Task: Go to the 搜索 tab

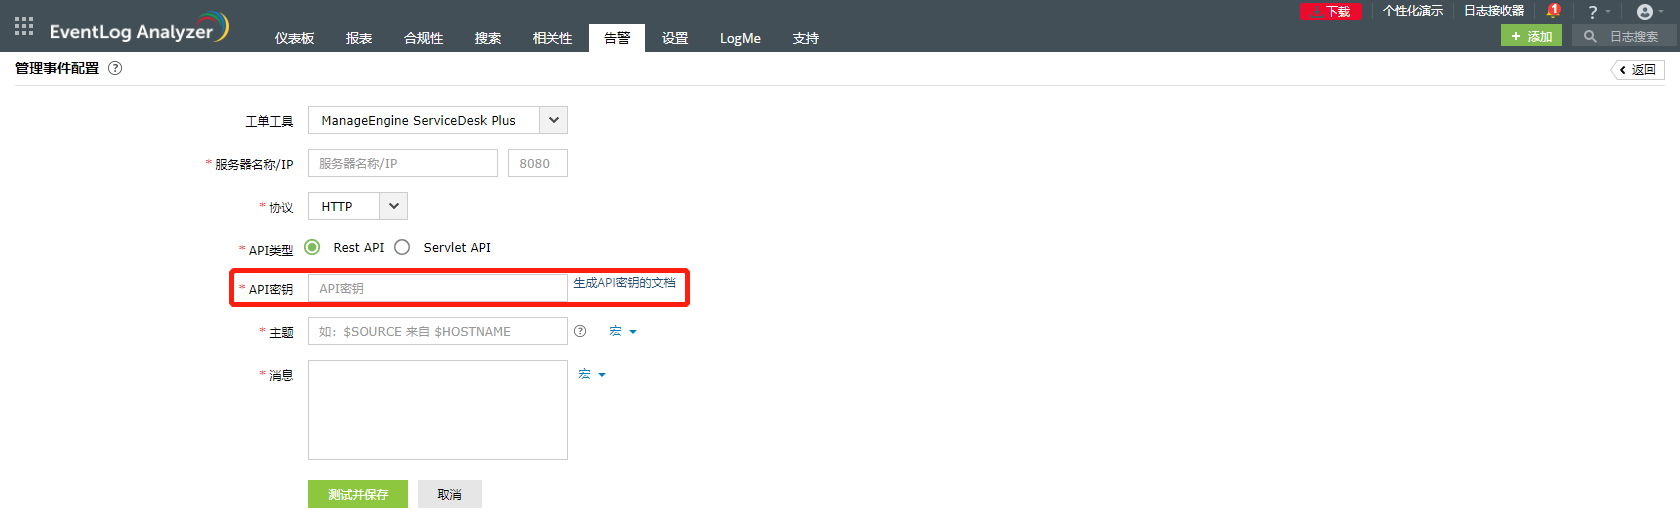Action: (x=488, y=38)
